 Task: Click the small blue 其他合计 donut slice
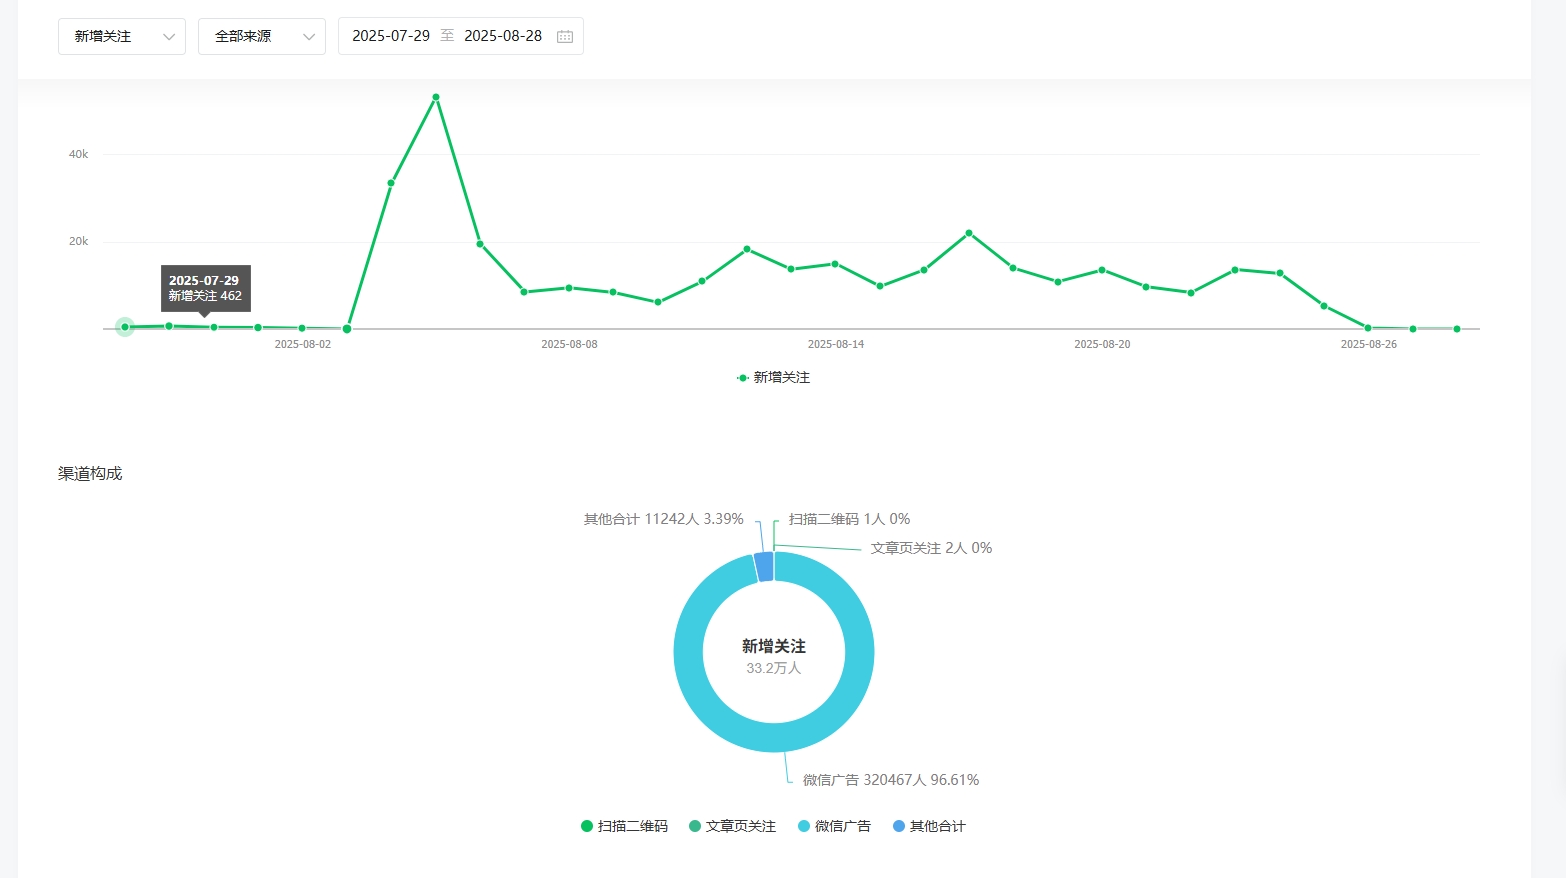764,566
